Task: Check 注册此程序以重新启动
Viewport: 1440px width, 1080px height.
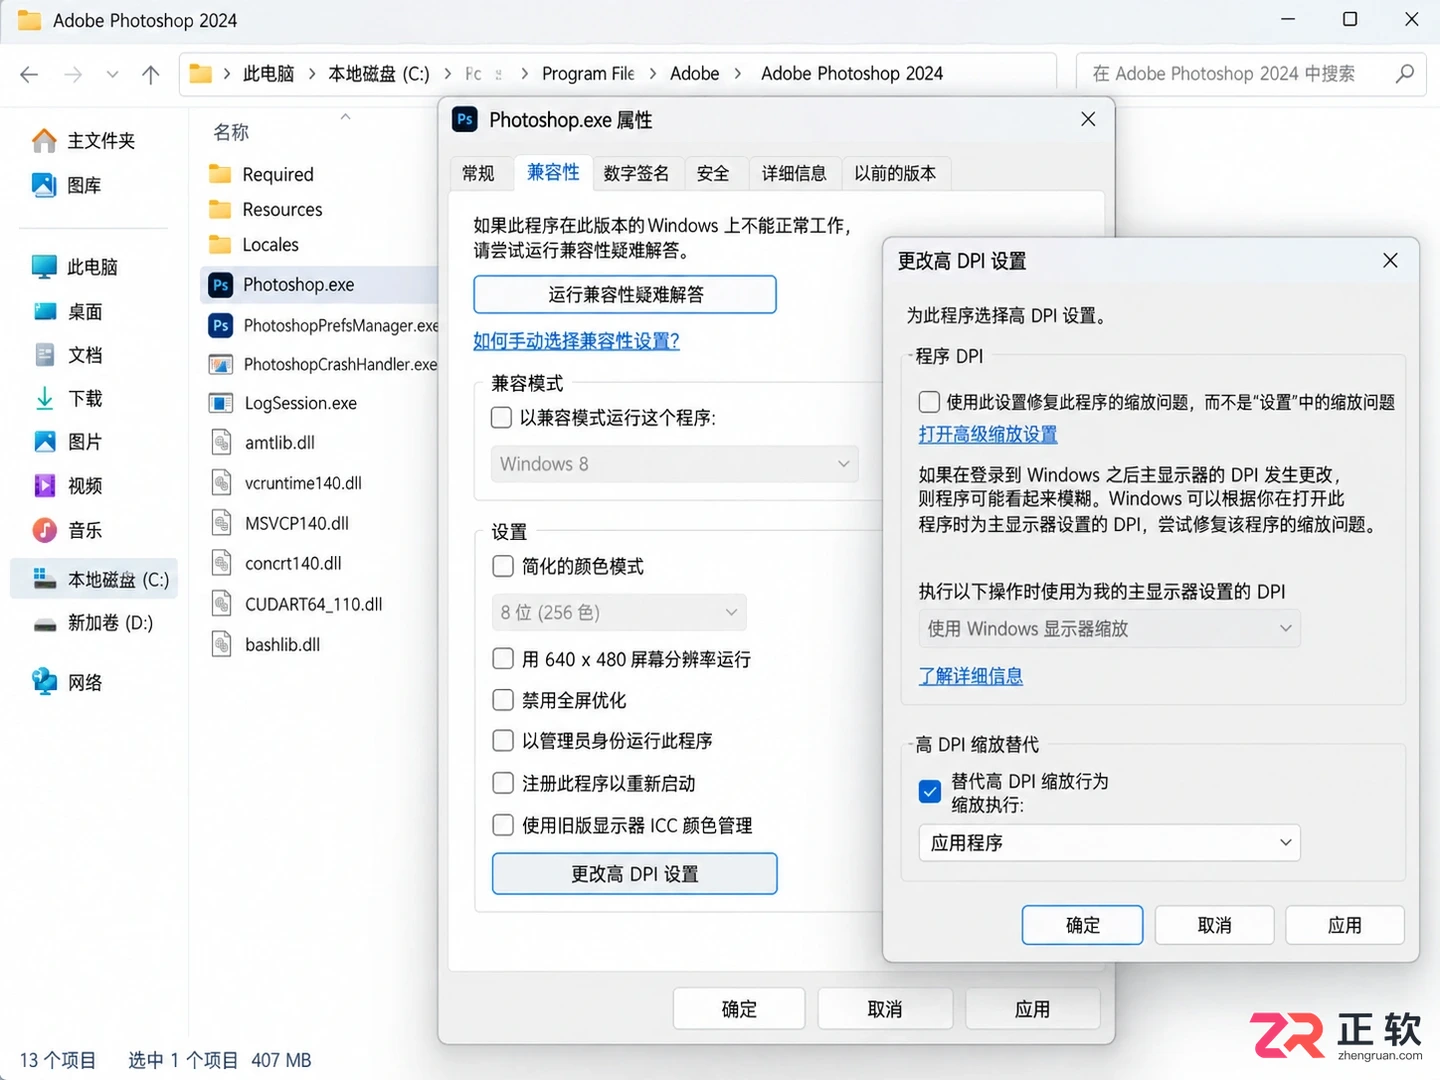Action: pyautogui.click(x=503, y=783)
